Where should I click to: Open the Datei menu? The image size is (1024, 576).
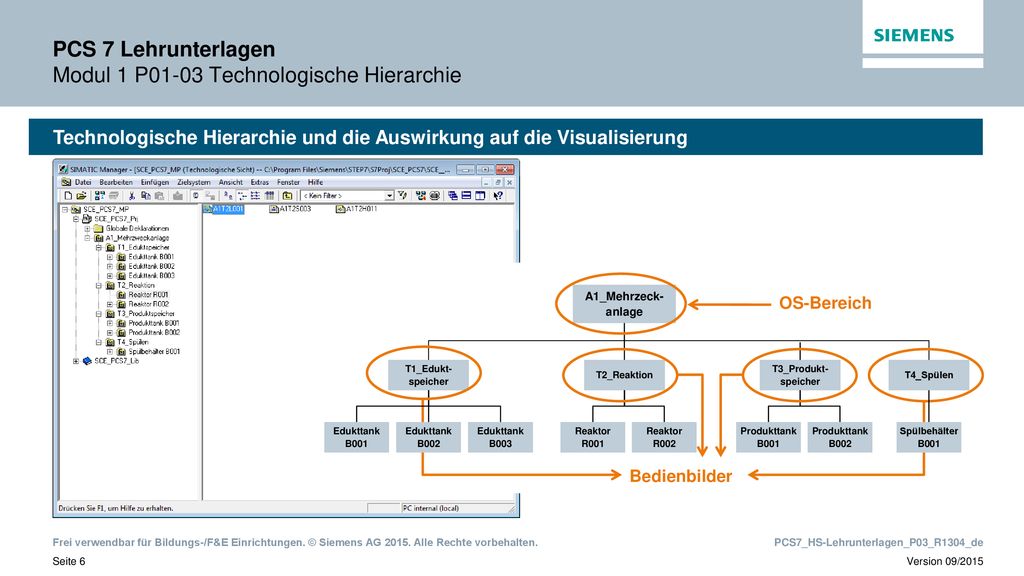[x=83, y=182]
